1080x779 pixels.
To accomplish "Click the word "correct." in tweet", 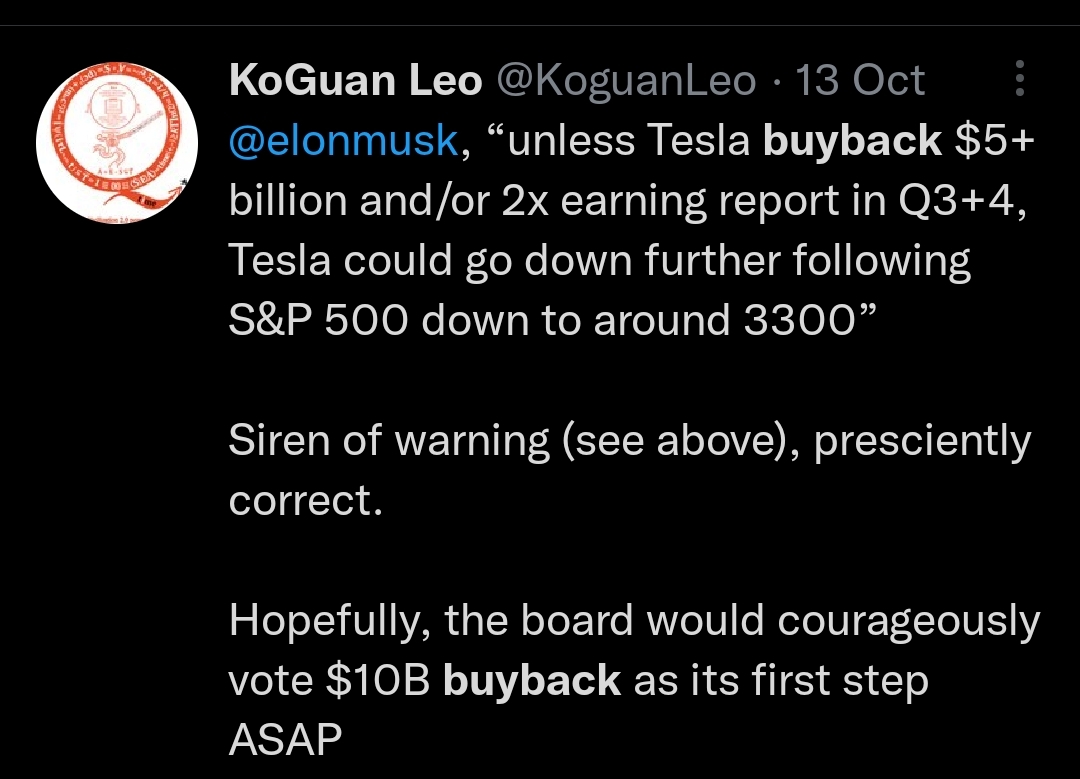I will pos(305,501).
